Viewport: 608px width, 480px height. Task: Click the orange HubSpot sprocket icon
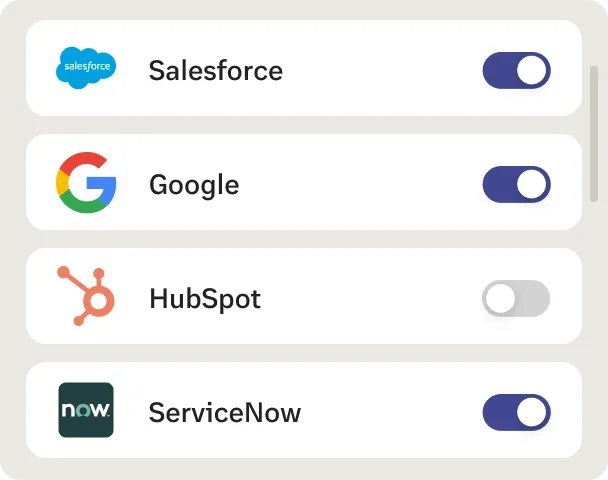pyautogui.click(x=86, y=296)
